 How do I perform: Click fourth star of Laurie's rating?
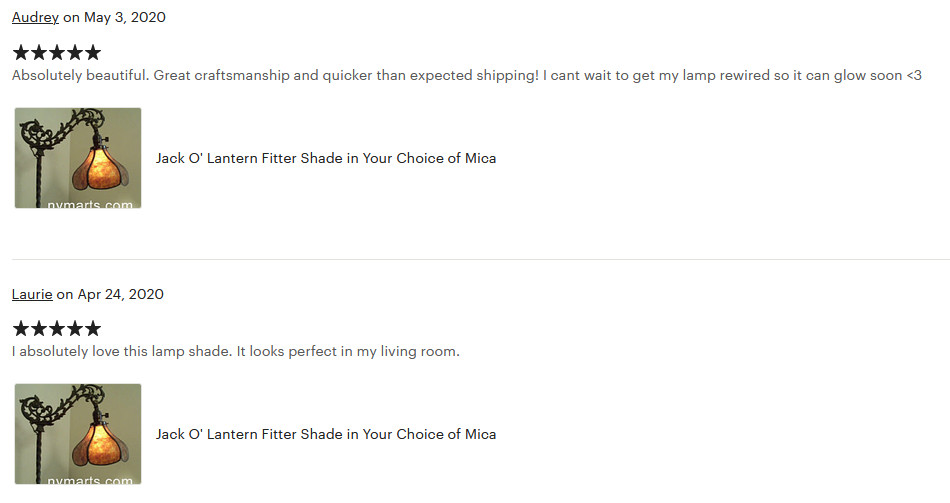point(75,329)
